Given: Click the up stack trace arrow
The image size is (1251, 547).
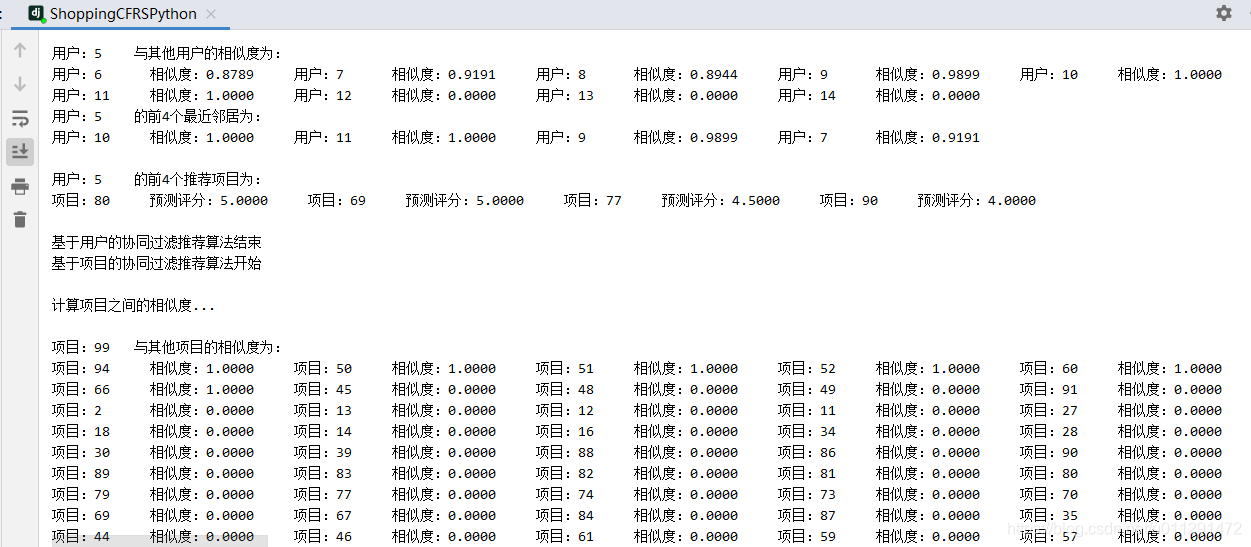Looking at the screenshot, I should point(20,50).
